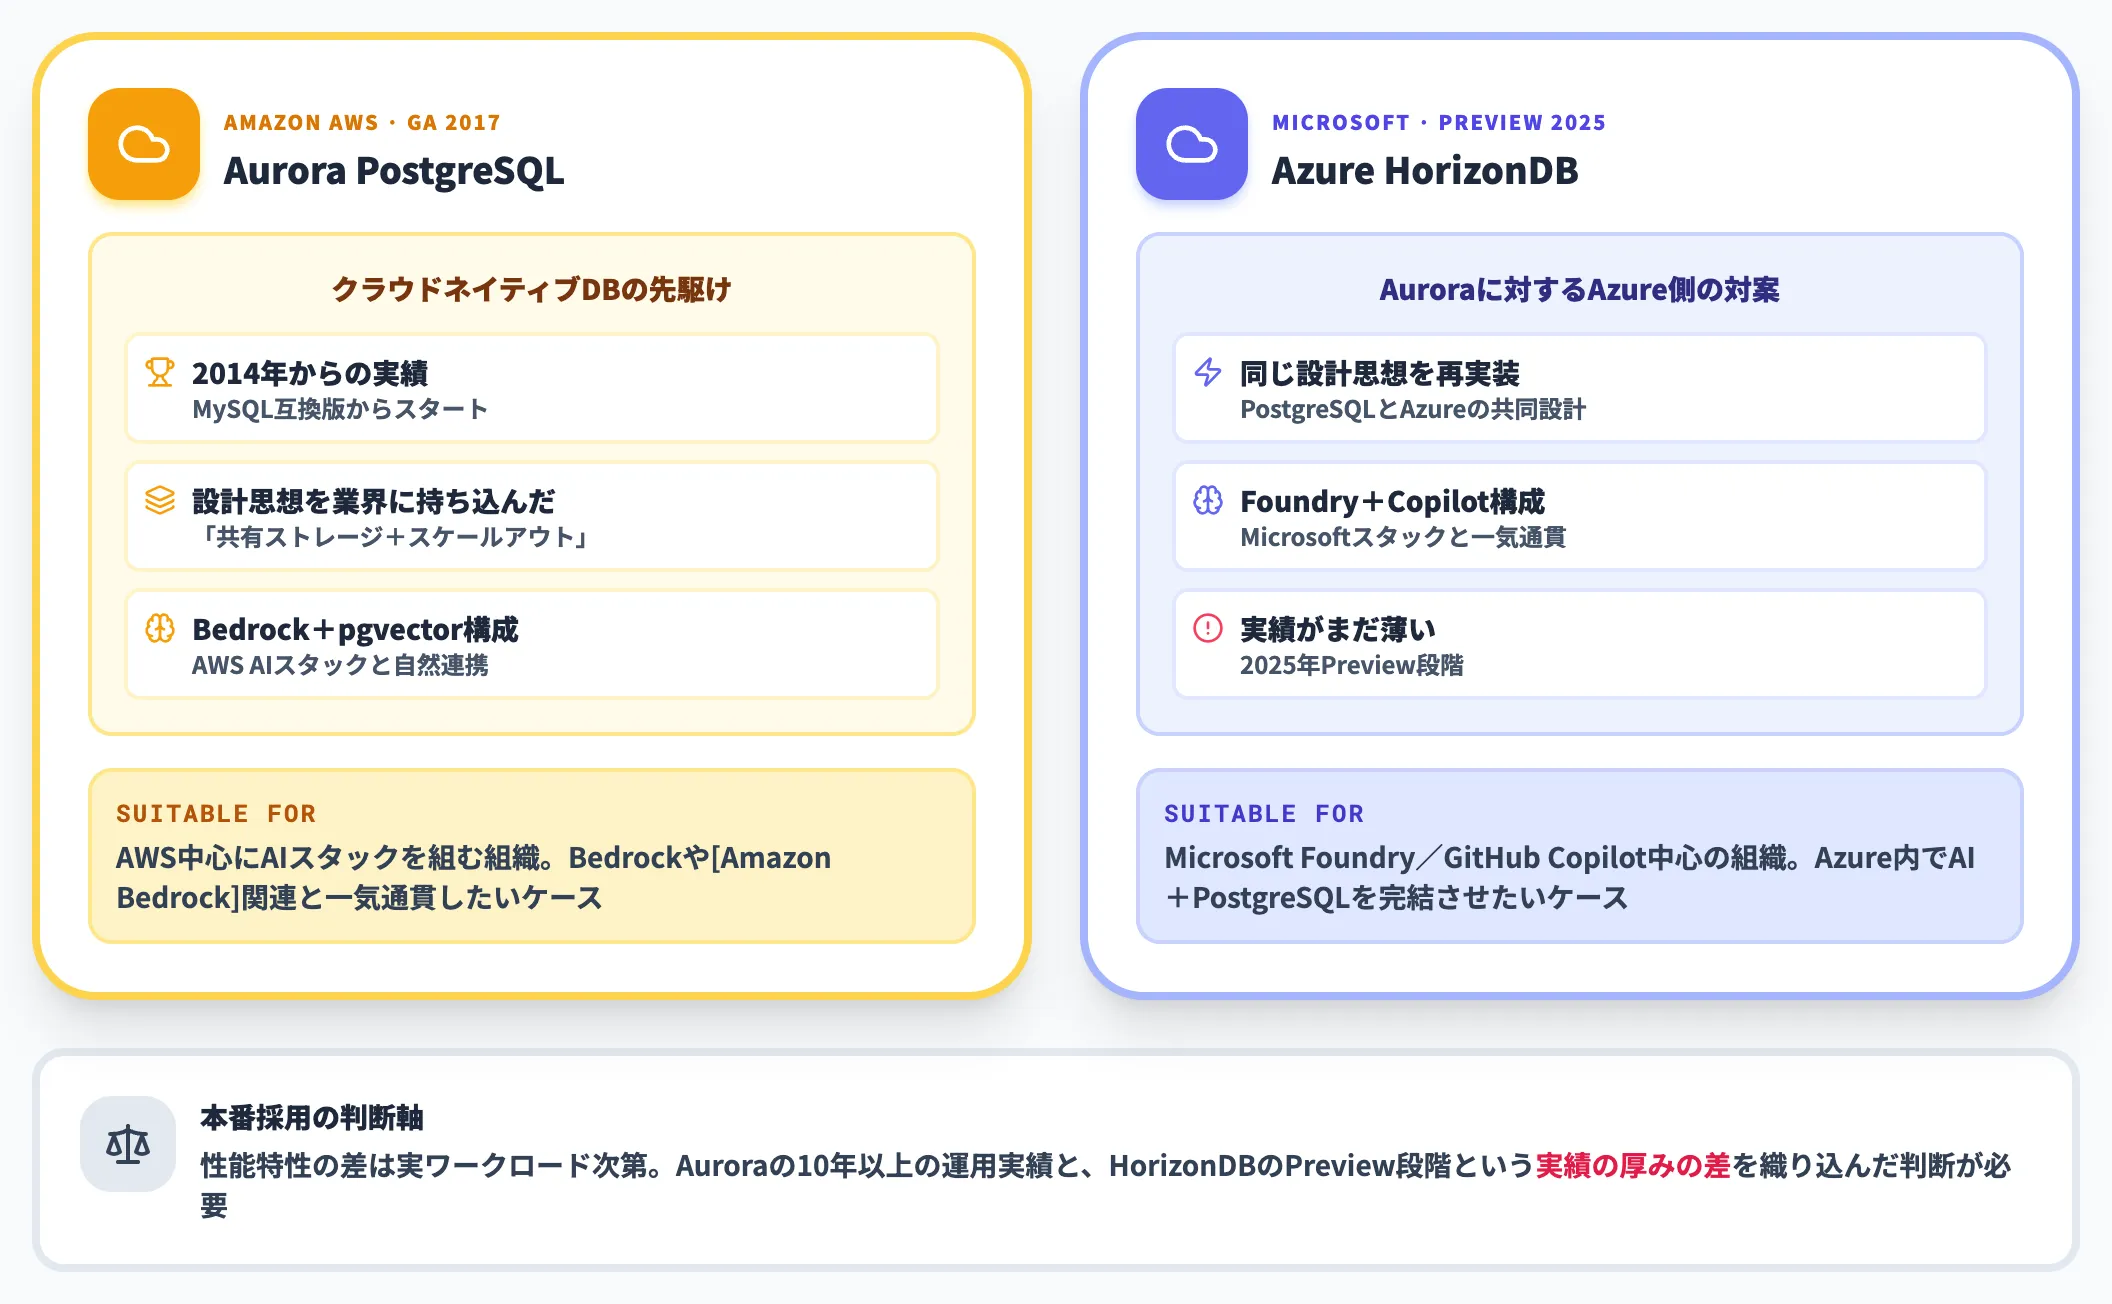
Task: Click the 2014年からの実績 title
Action: coord(310,373)
